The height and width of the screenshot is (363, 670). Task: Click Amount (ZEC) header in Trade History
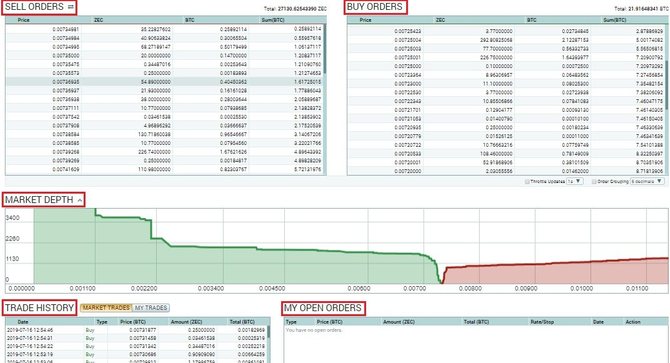point(186,322)
